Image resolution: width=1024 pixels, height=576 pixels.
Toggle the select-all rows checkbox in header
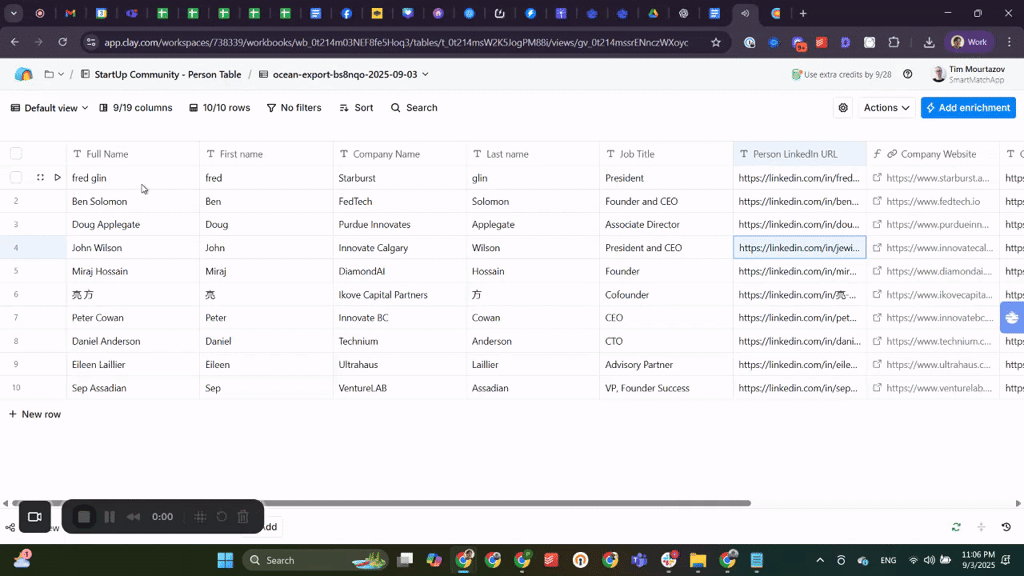pos(16,154)
